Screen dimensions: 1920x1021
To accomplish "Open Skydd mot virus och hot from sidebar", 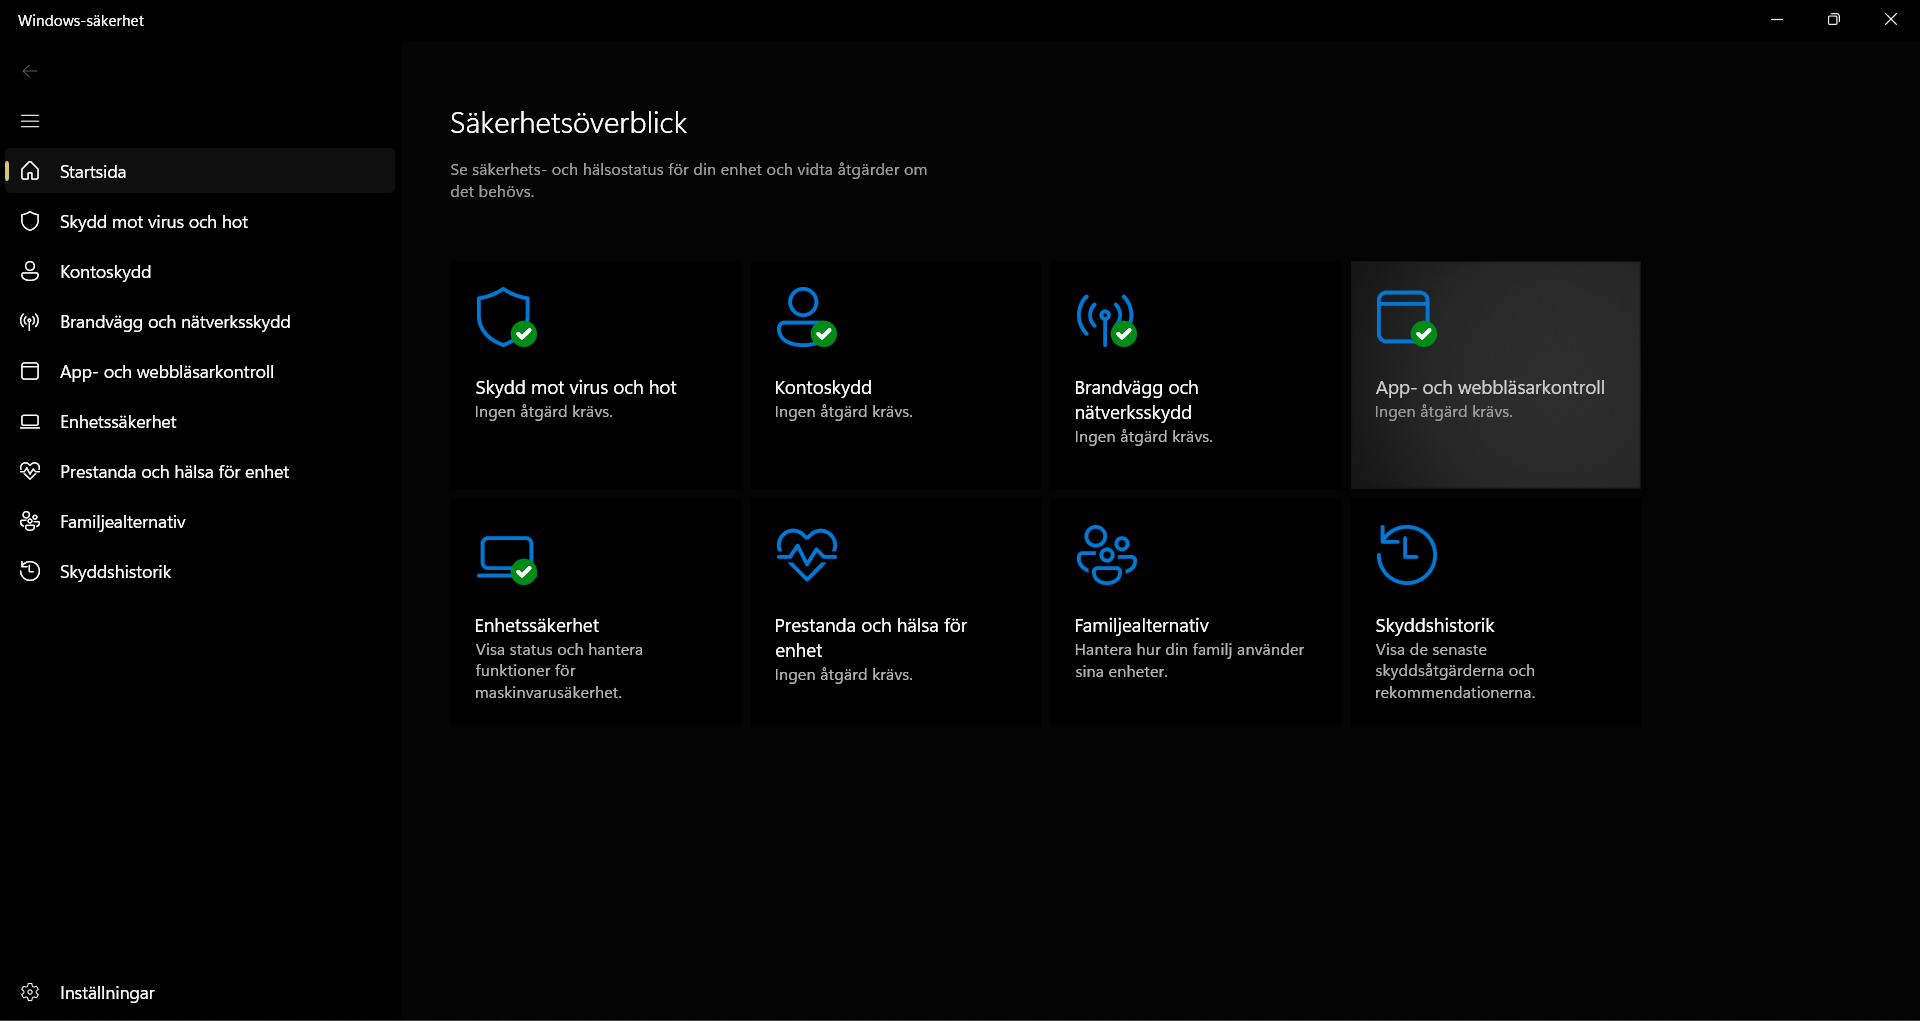I will click(x=153, y=221).
